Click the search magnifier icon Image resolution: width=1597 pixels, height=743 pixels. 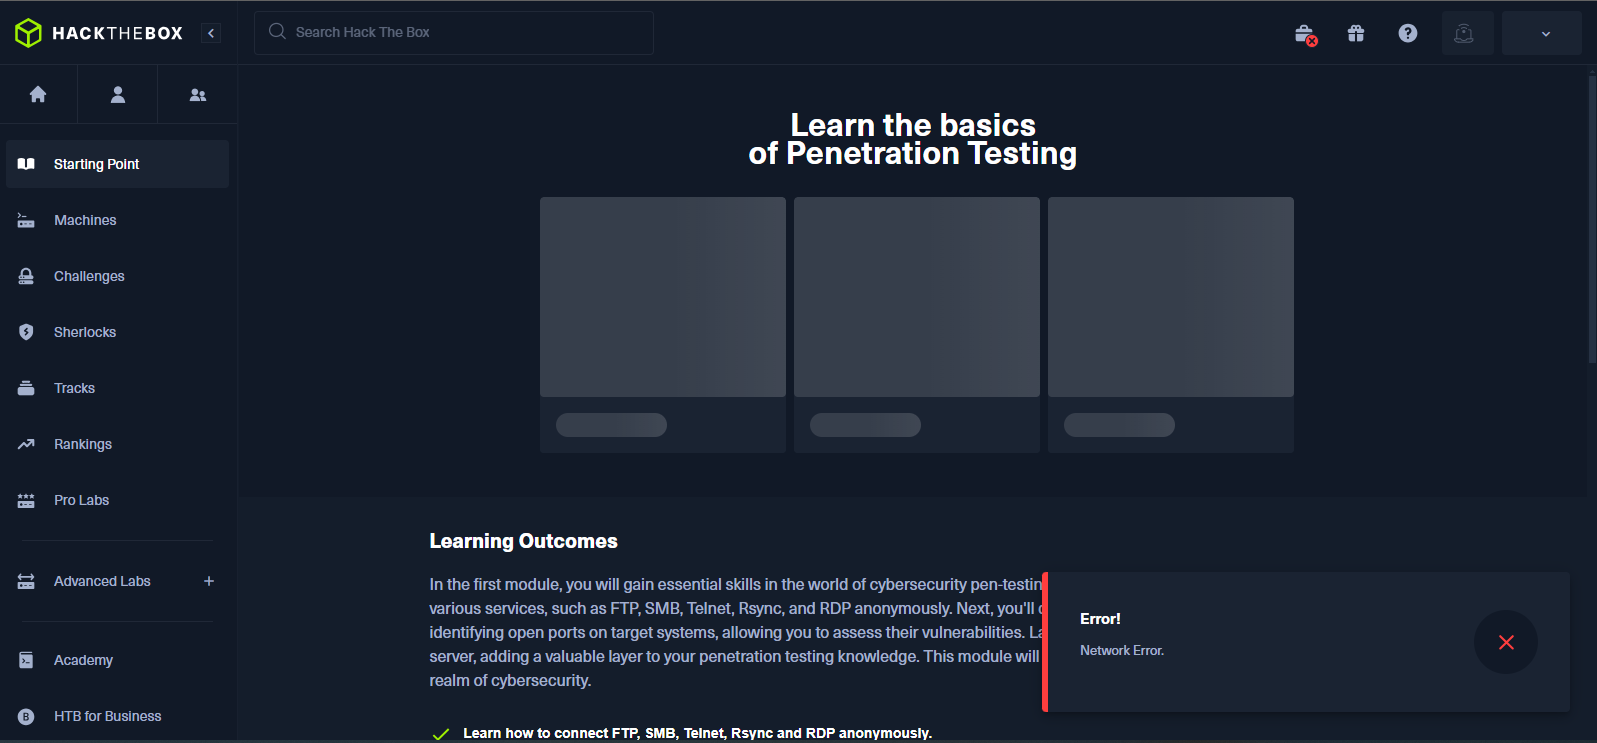tap(277, 32)
